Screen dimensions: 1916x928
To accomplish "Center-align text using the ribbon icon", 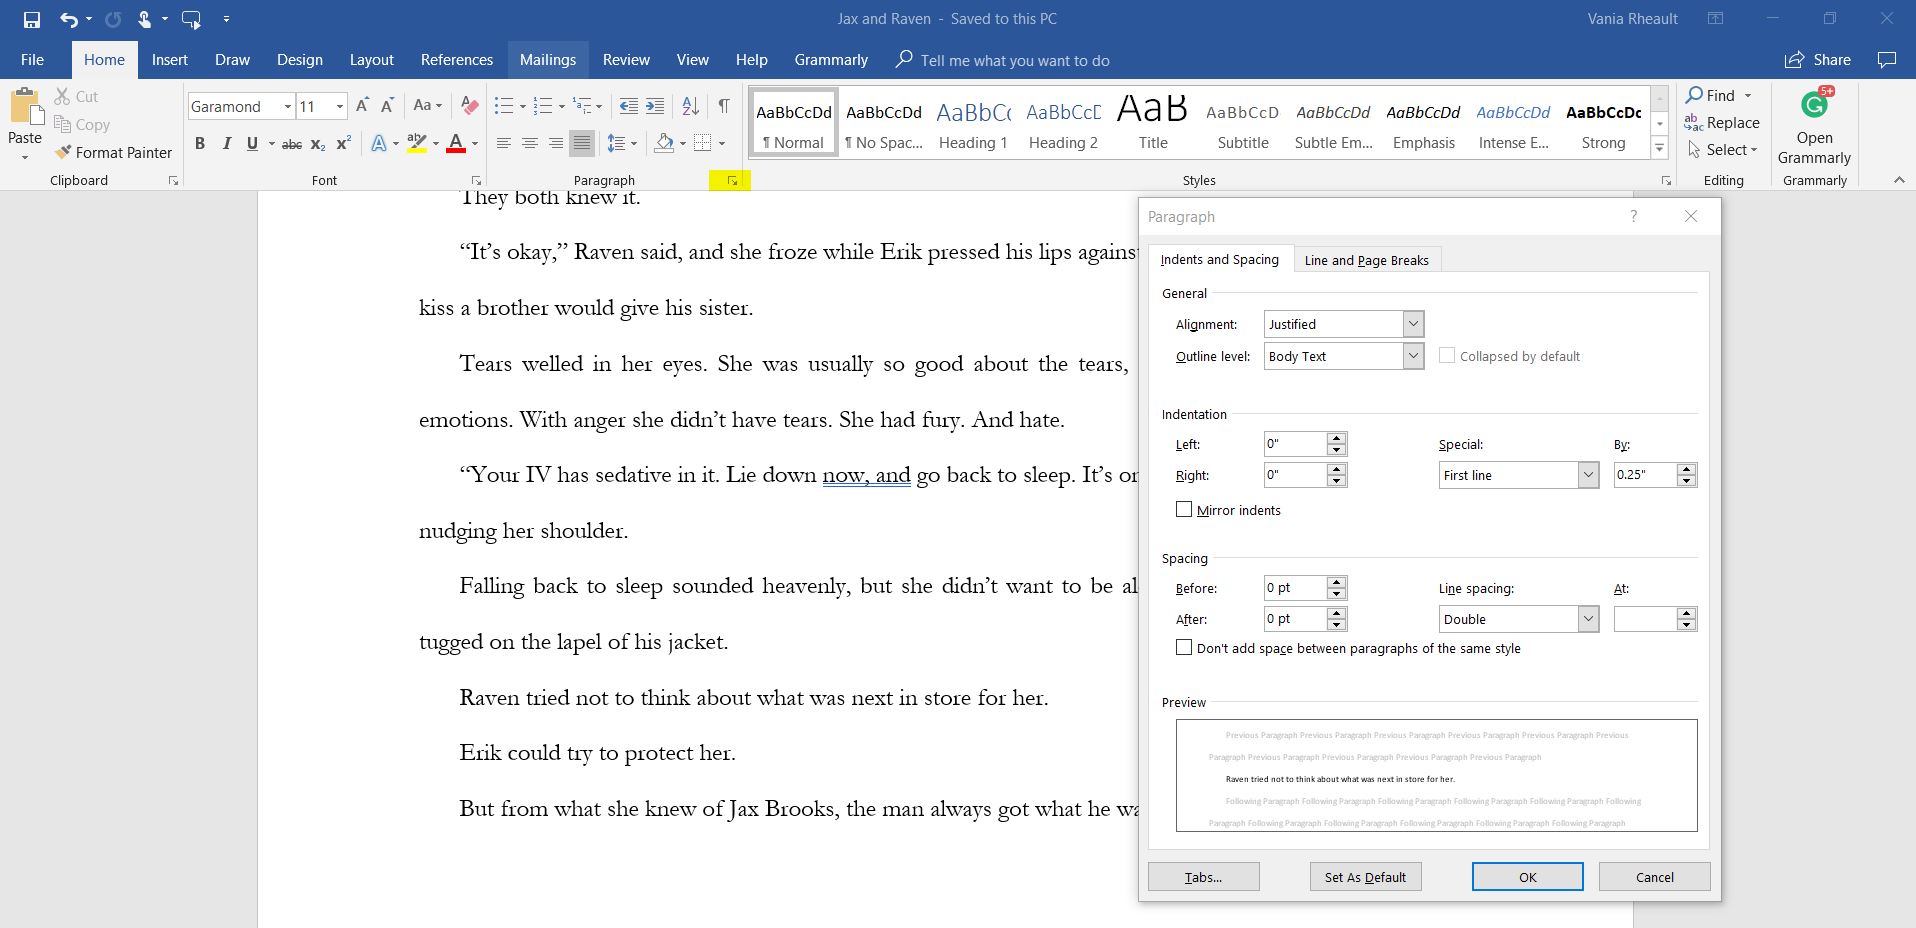I will tap(529, 144).
